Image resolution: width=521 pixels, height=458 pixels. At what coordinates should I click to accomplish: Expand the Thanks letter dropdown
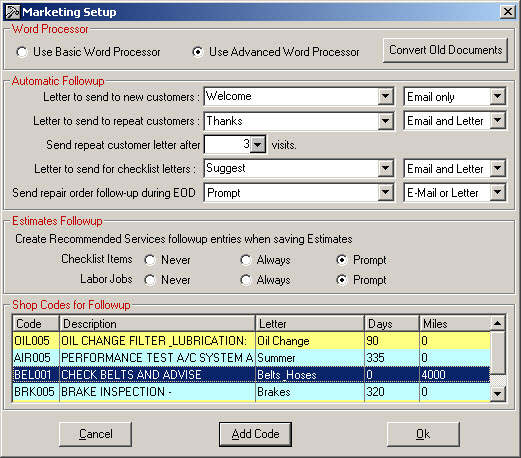(x=385, y=121)
